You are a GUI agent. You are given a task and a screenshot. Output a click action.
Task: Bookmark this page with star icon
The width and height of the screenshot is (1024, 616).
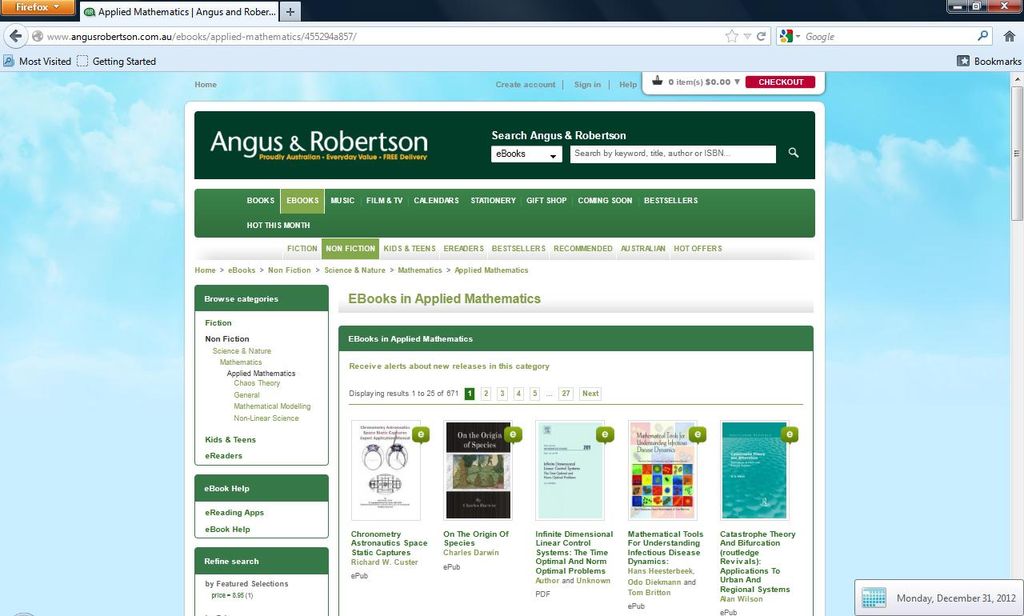pos(731,36)
